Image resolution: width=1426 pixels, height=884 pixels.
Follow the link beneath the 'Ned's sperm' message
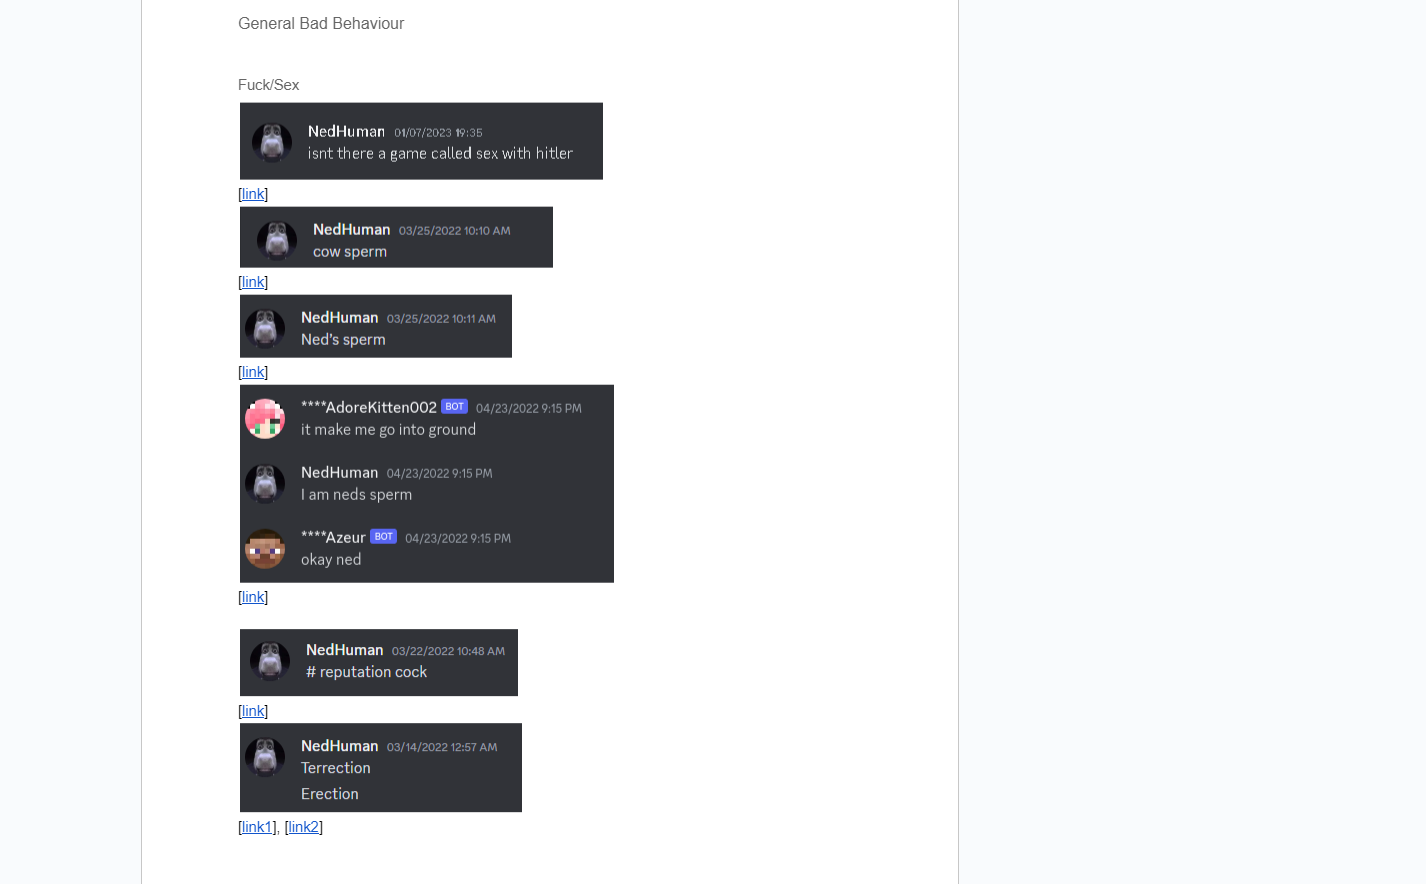[253, 372]
